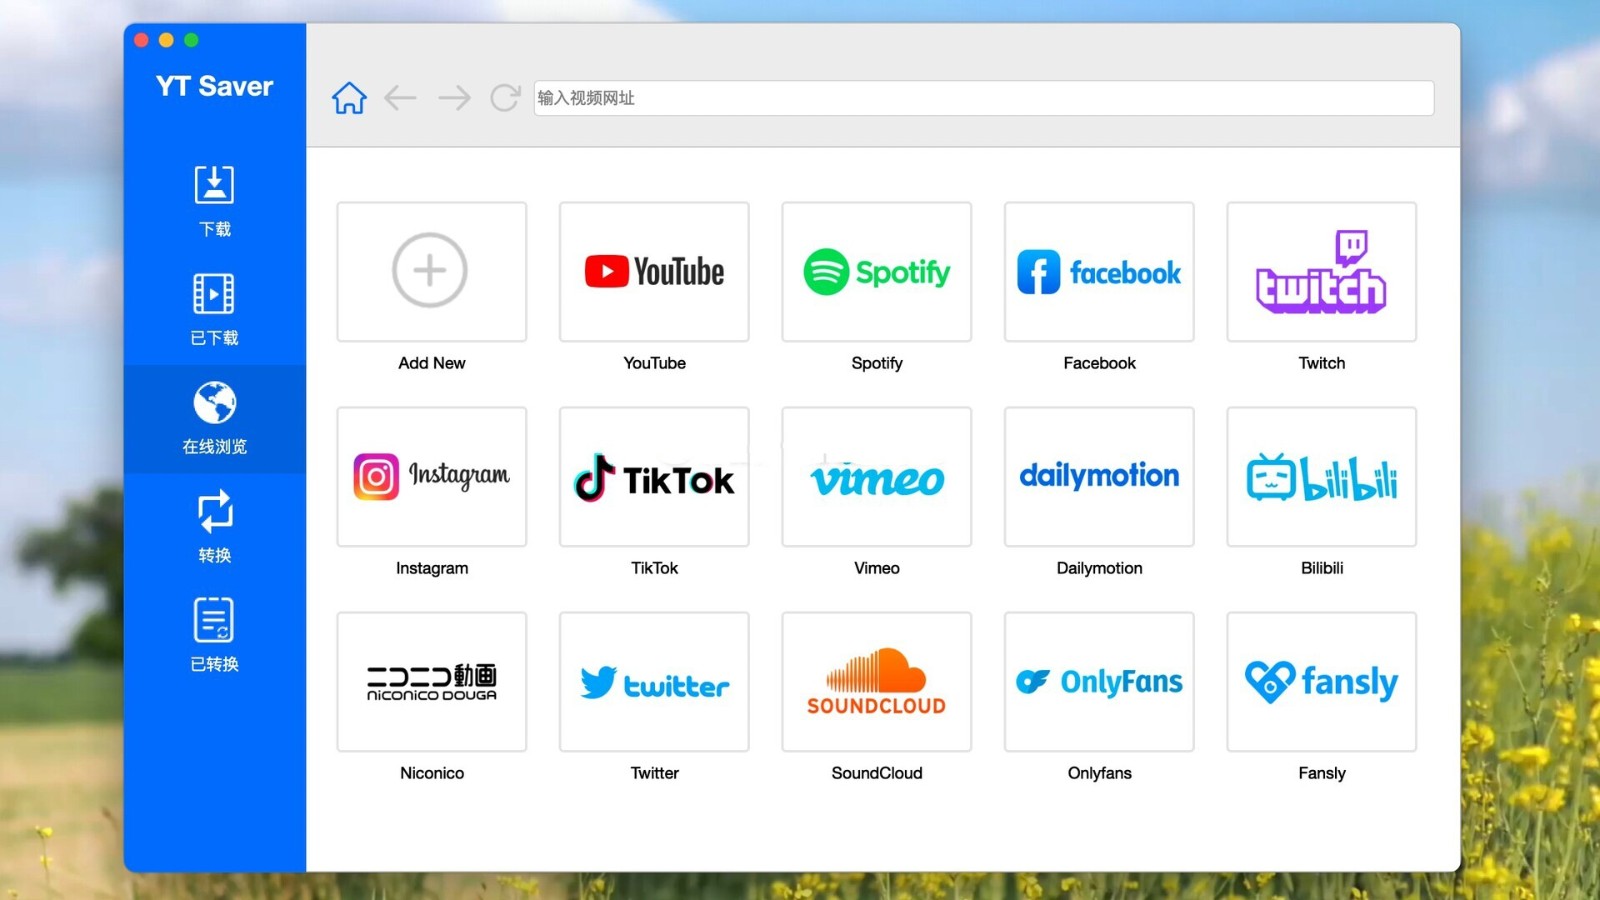The width and height of the screenshot is (1600, 900).
Task: Open the YouTube site tile
Action: point(654,272)
